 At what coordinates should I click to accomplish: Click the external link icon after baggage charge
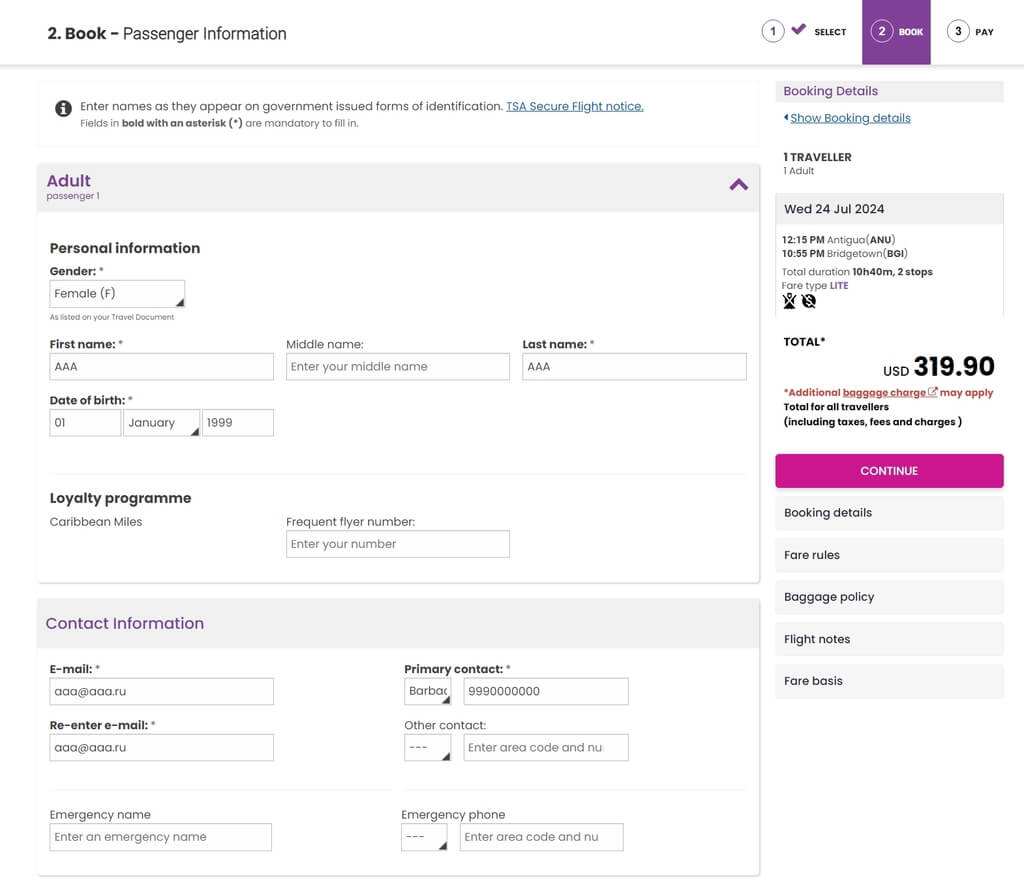[933, 392]
